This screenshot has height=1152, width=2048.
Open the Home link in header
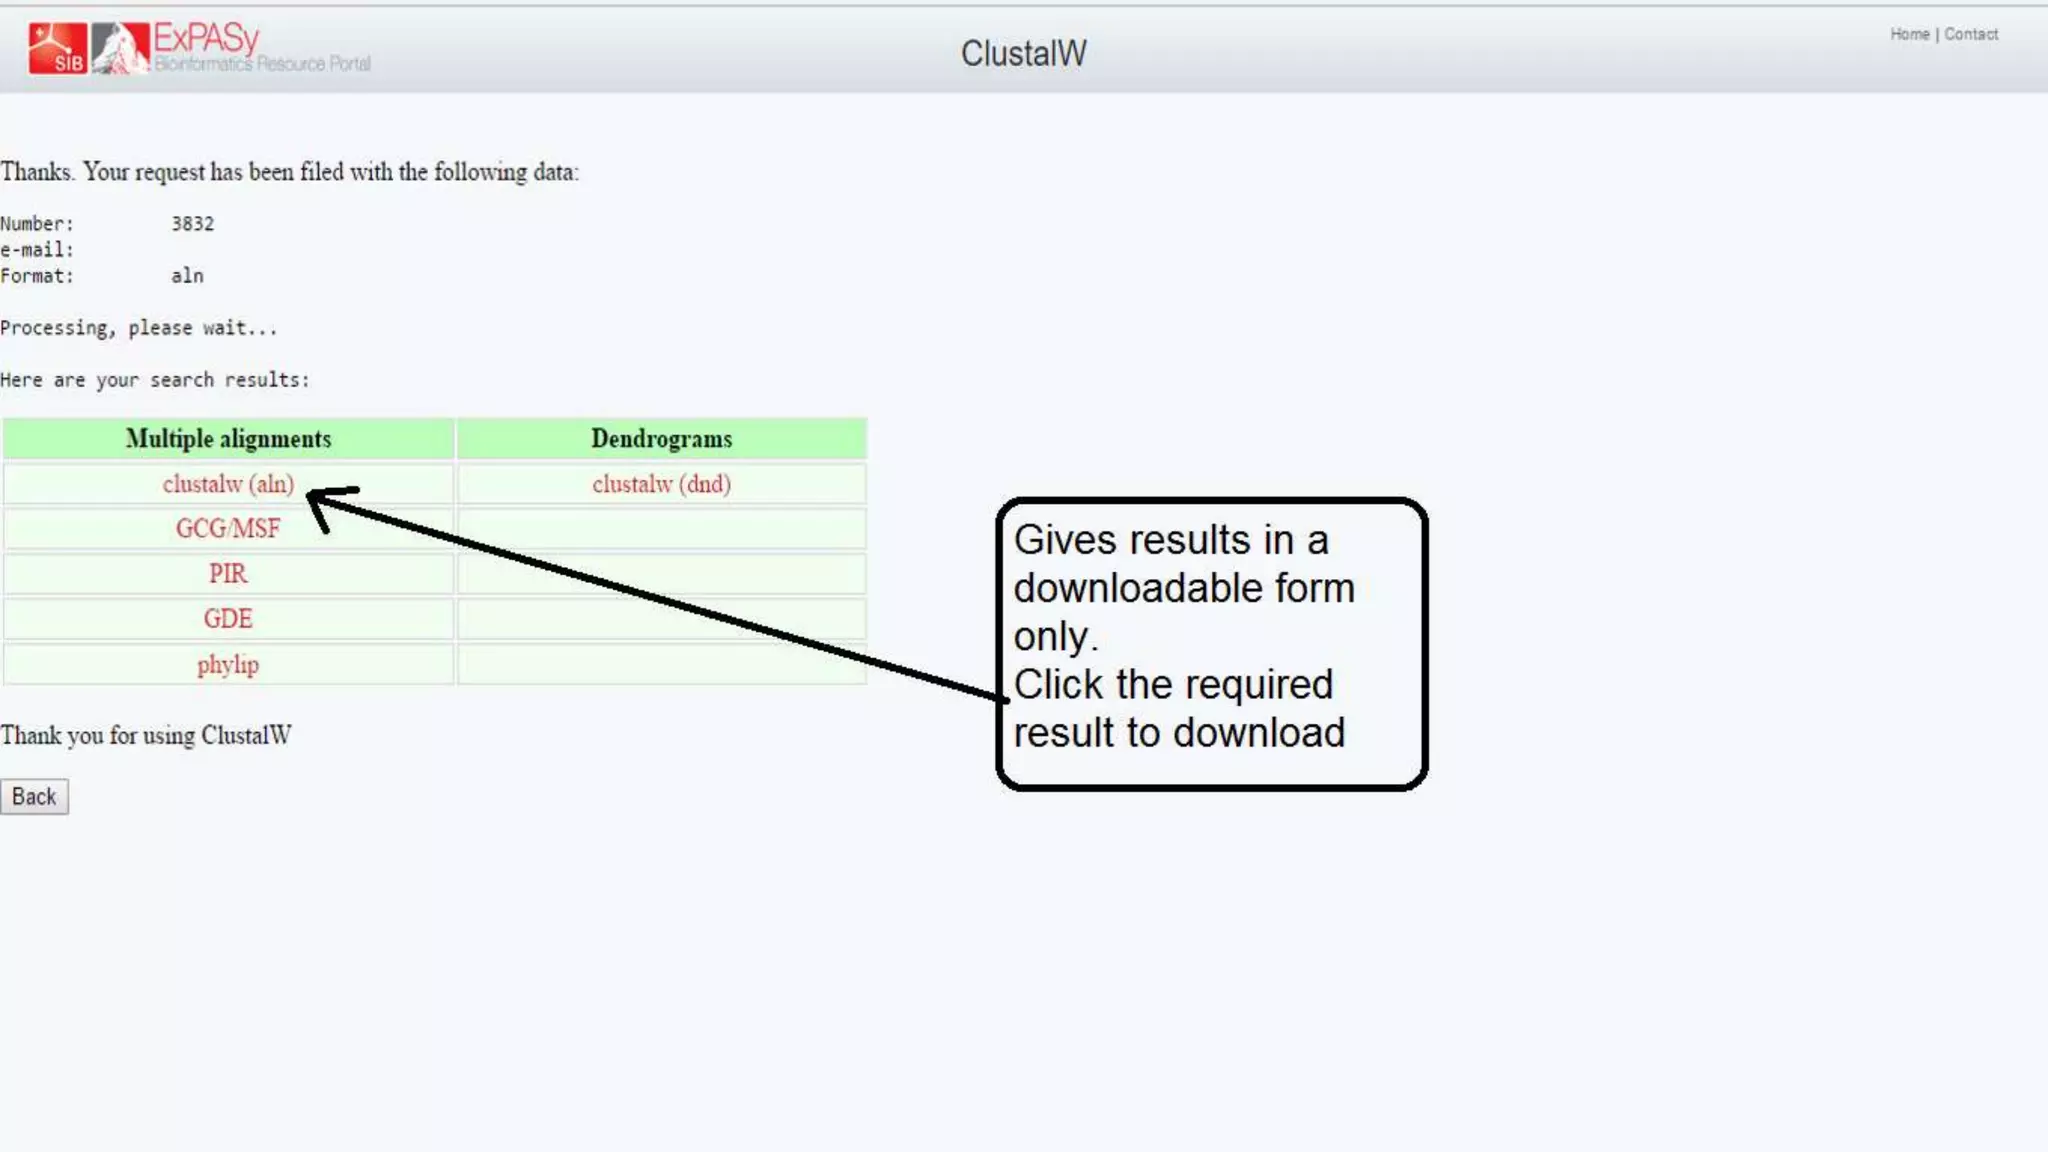[1909, 34]
